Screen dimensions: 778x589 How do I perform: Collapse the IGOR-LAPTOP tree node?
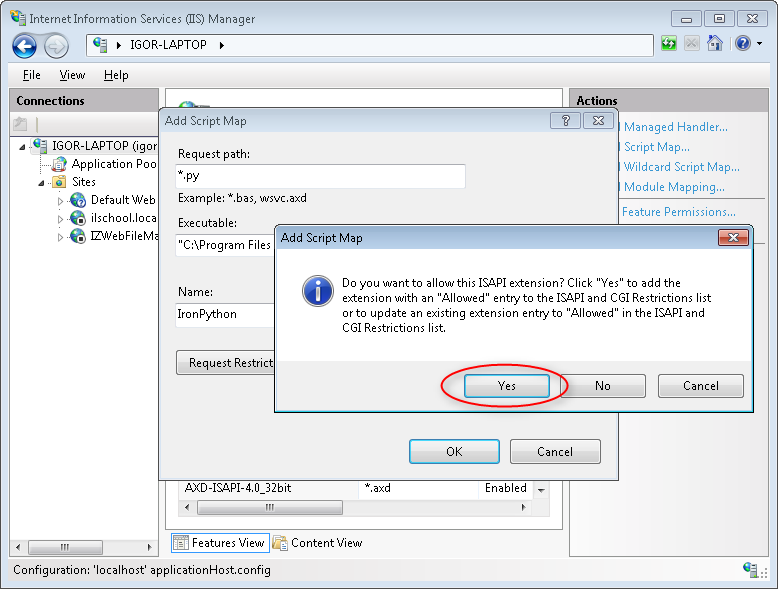click(22, 147)
